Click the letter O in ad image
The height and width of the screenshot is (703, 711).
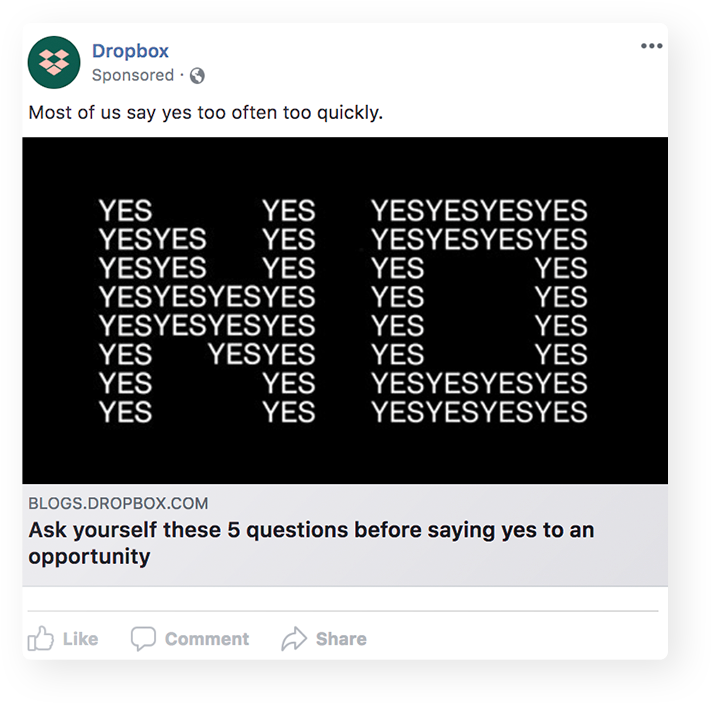point(479,311)
